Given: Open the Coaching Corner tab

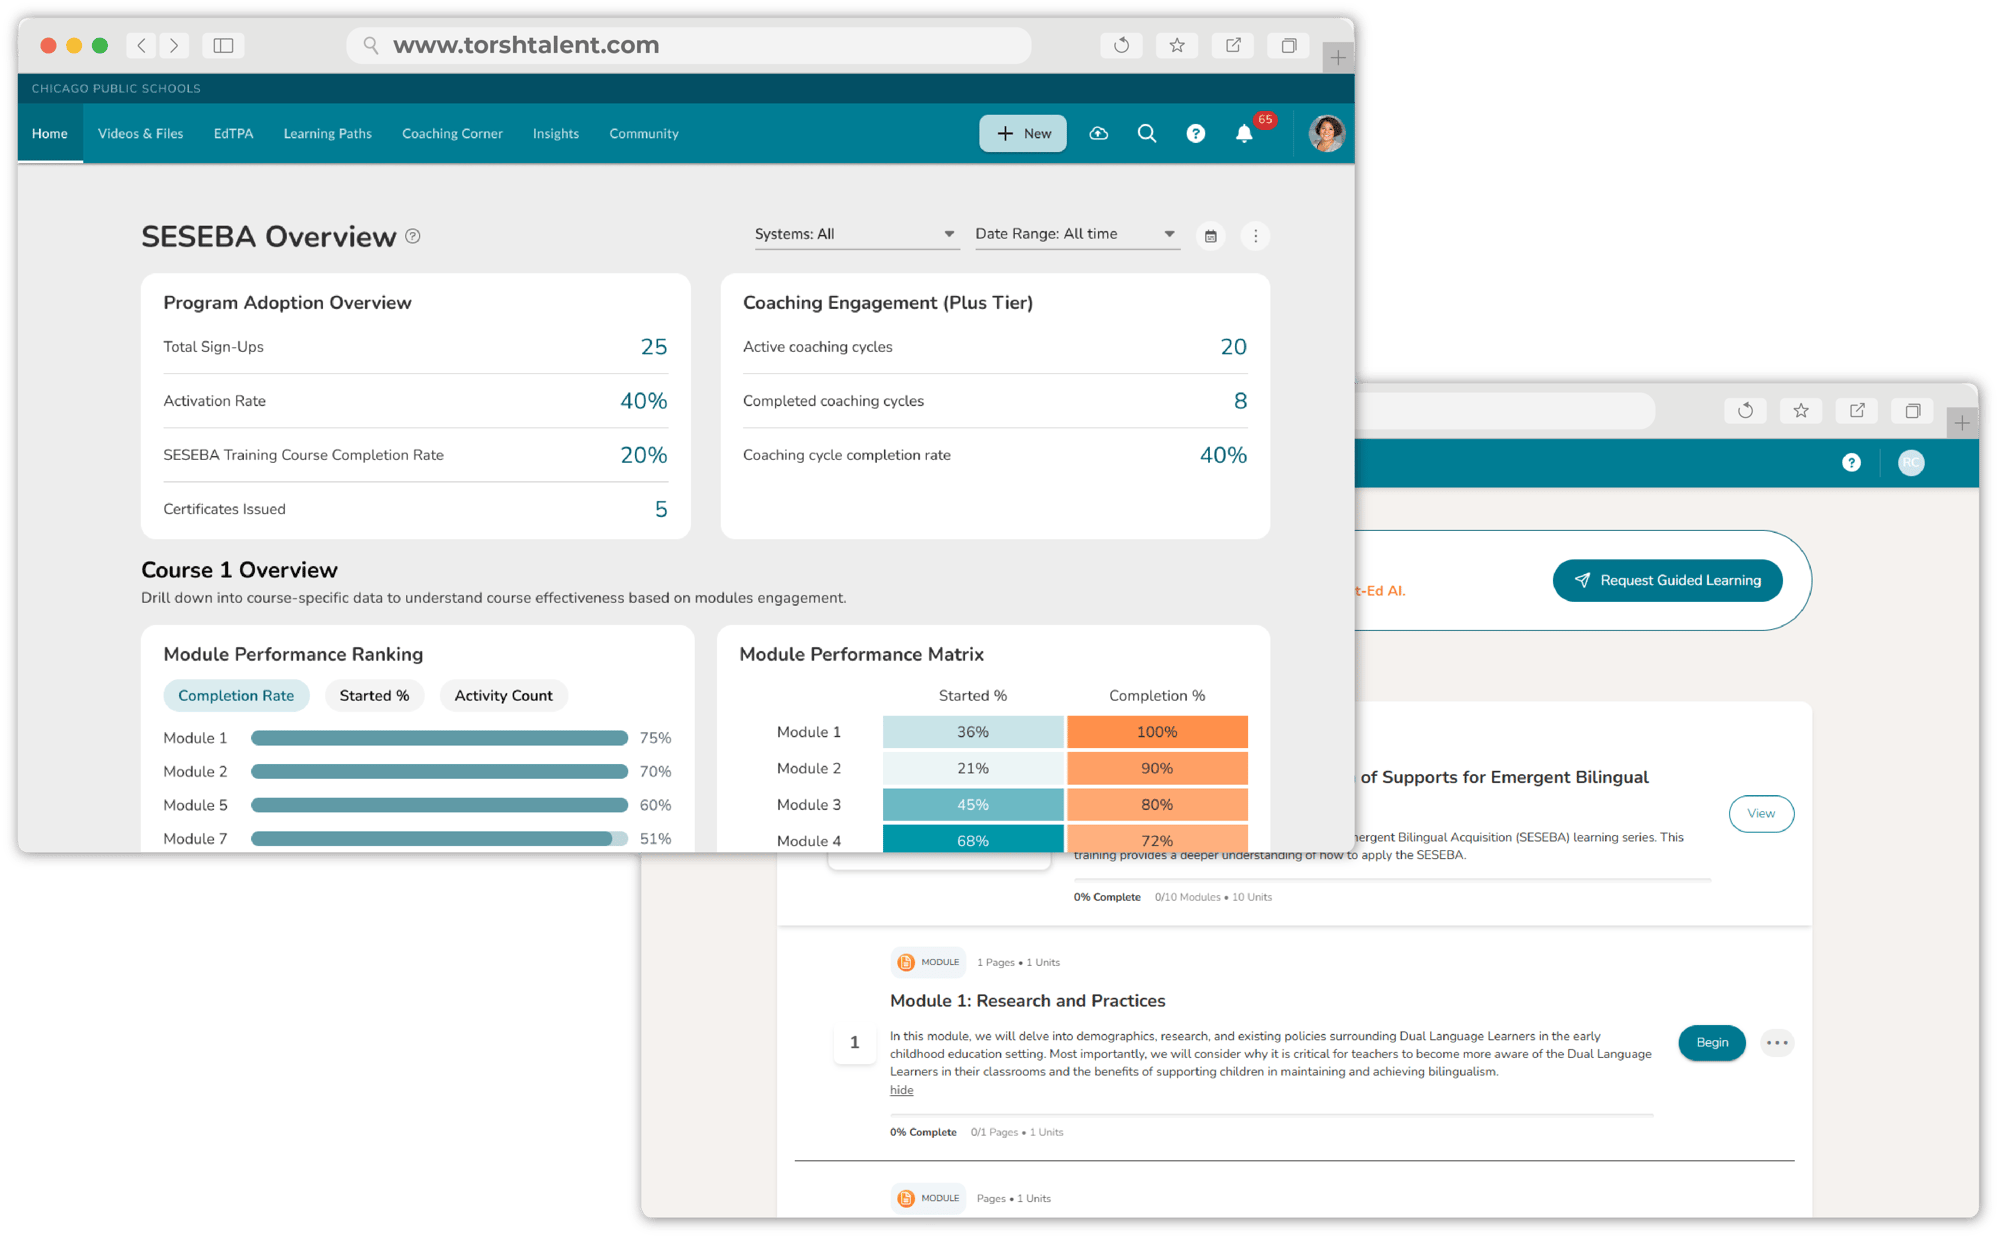Looking at the screenshot, I should 452,133.
